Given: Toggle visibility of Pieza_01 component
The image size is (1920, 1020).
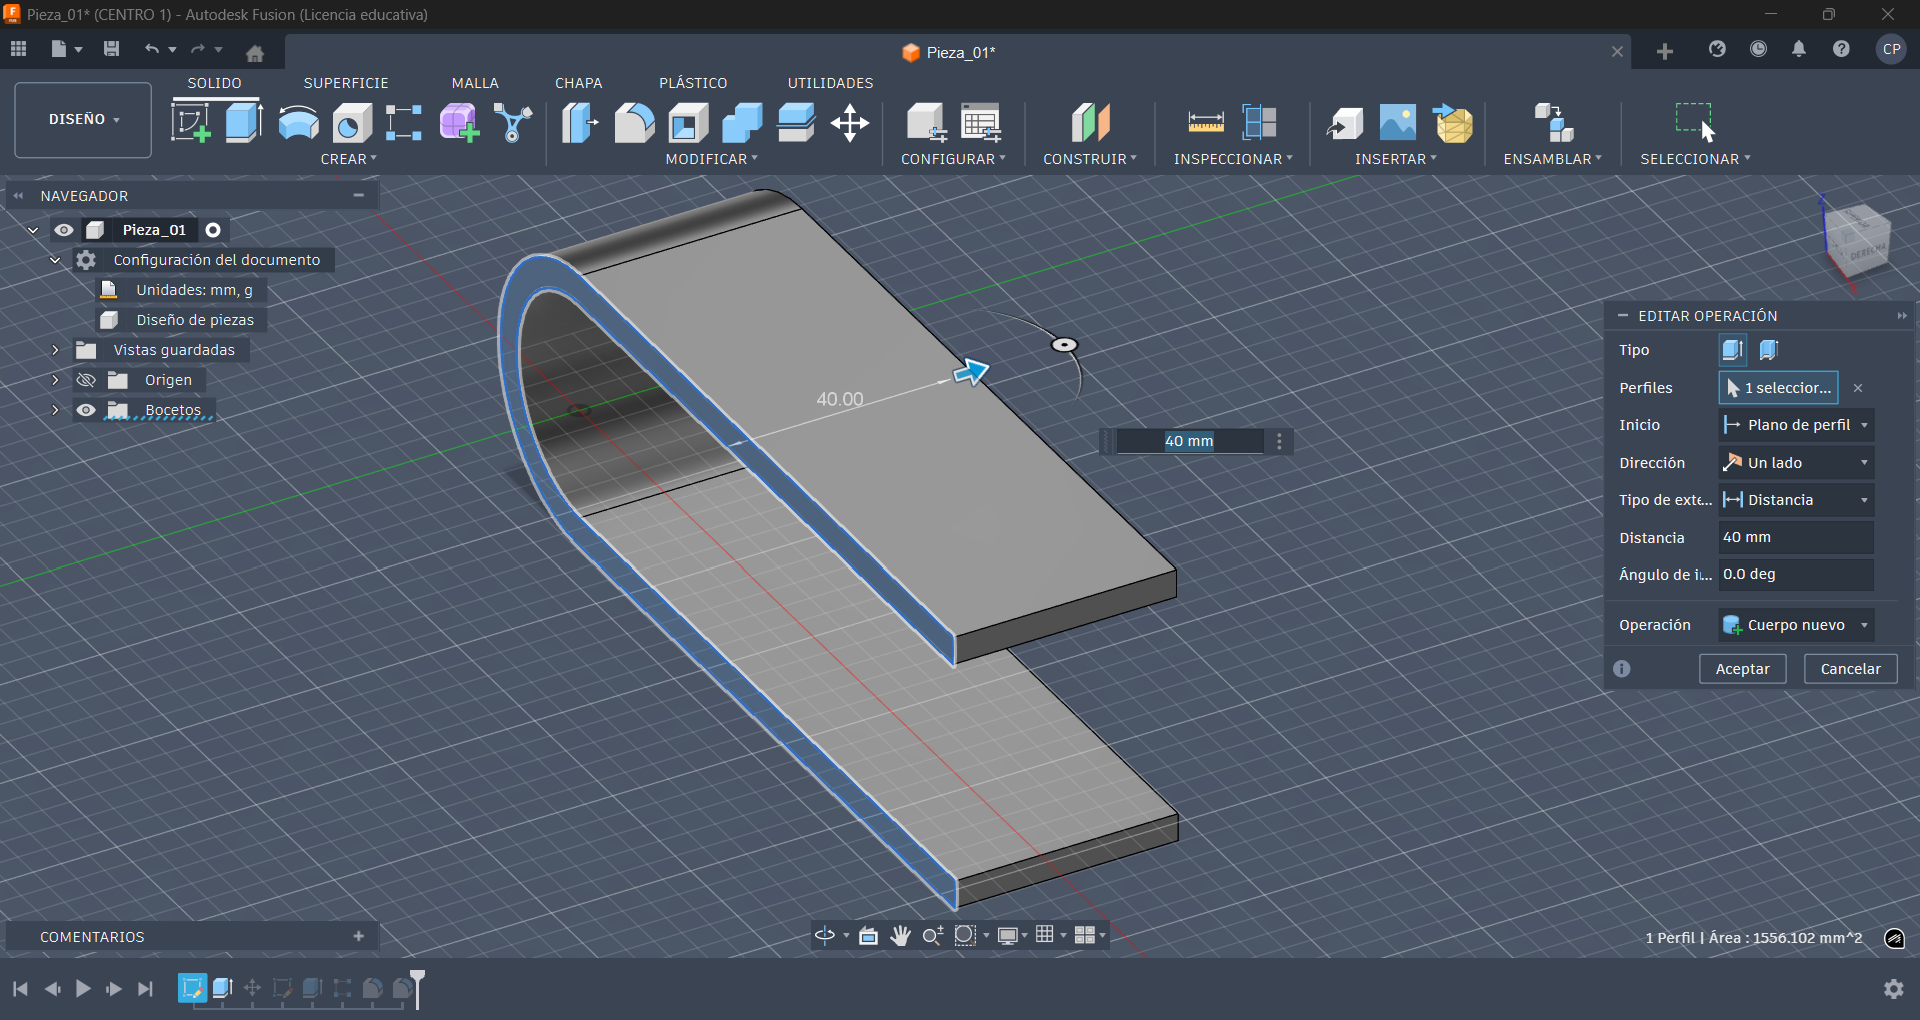Looking at the screenshot, I should [x=64, y=229].
